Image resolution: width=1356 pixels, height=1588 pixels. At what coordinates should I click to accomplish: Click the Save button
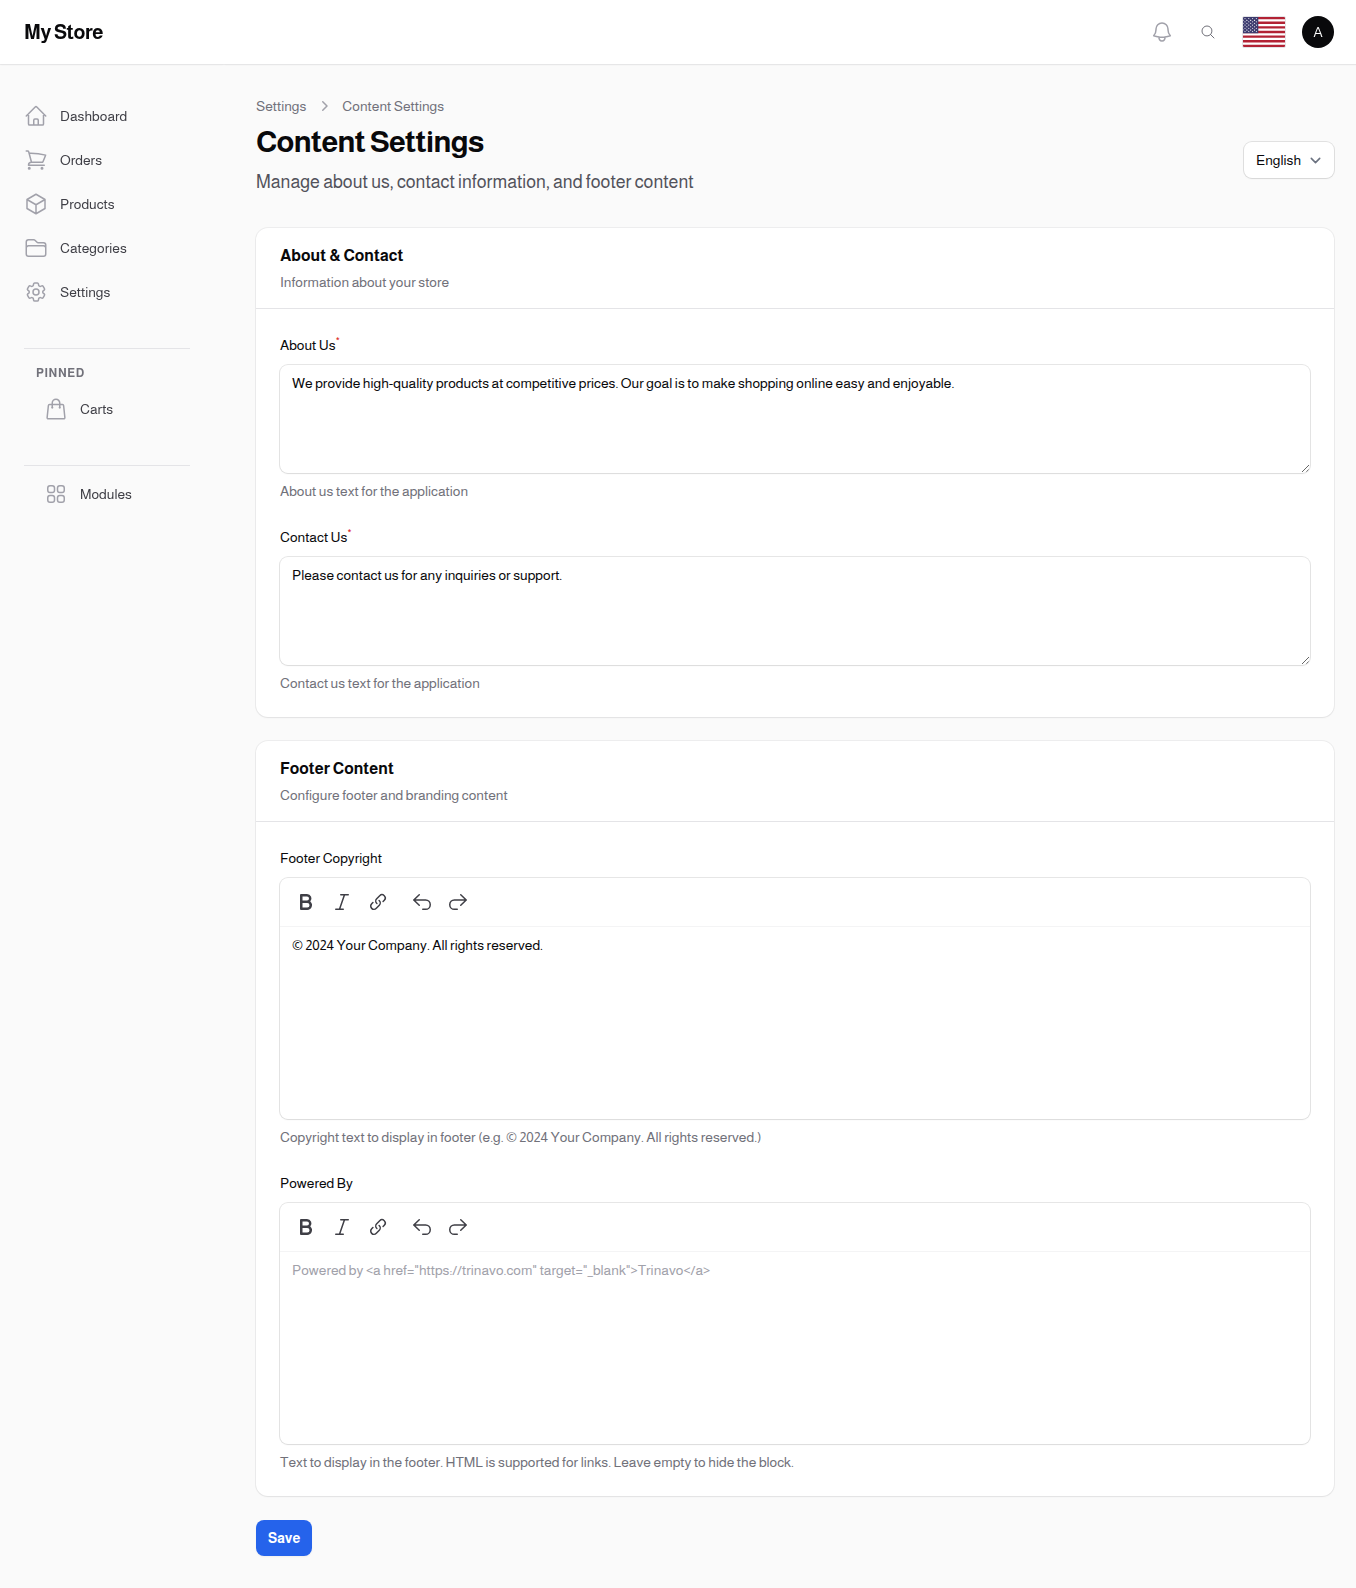point(284,1538)
